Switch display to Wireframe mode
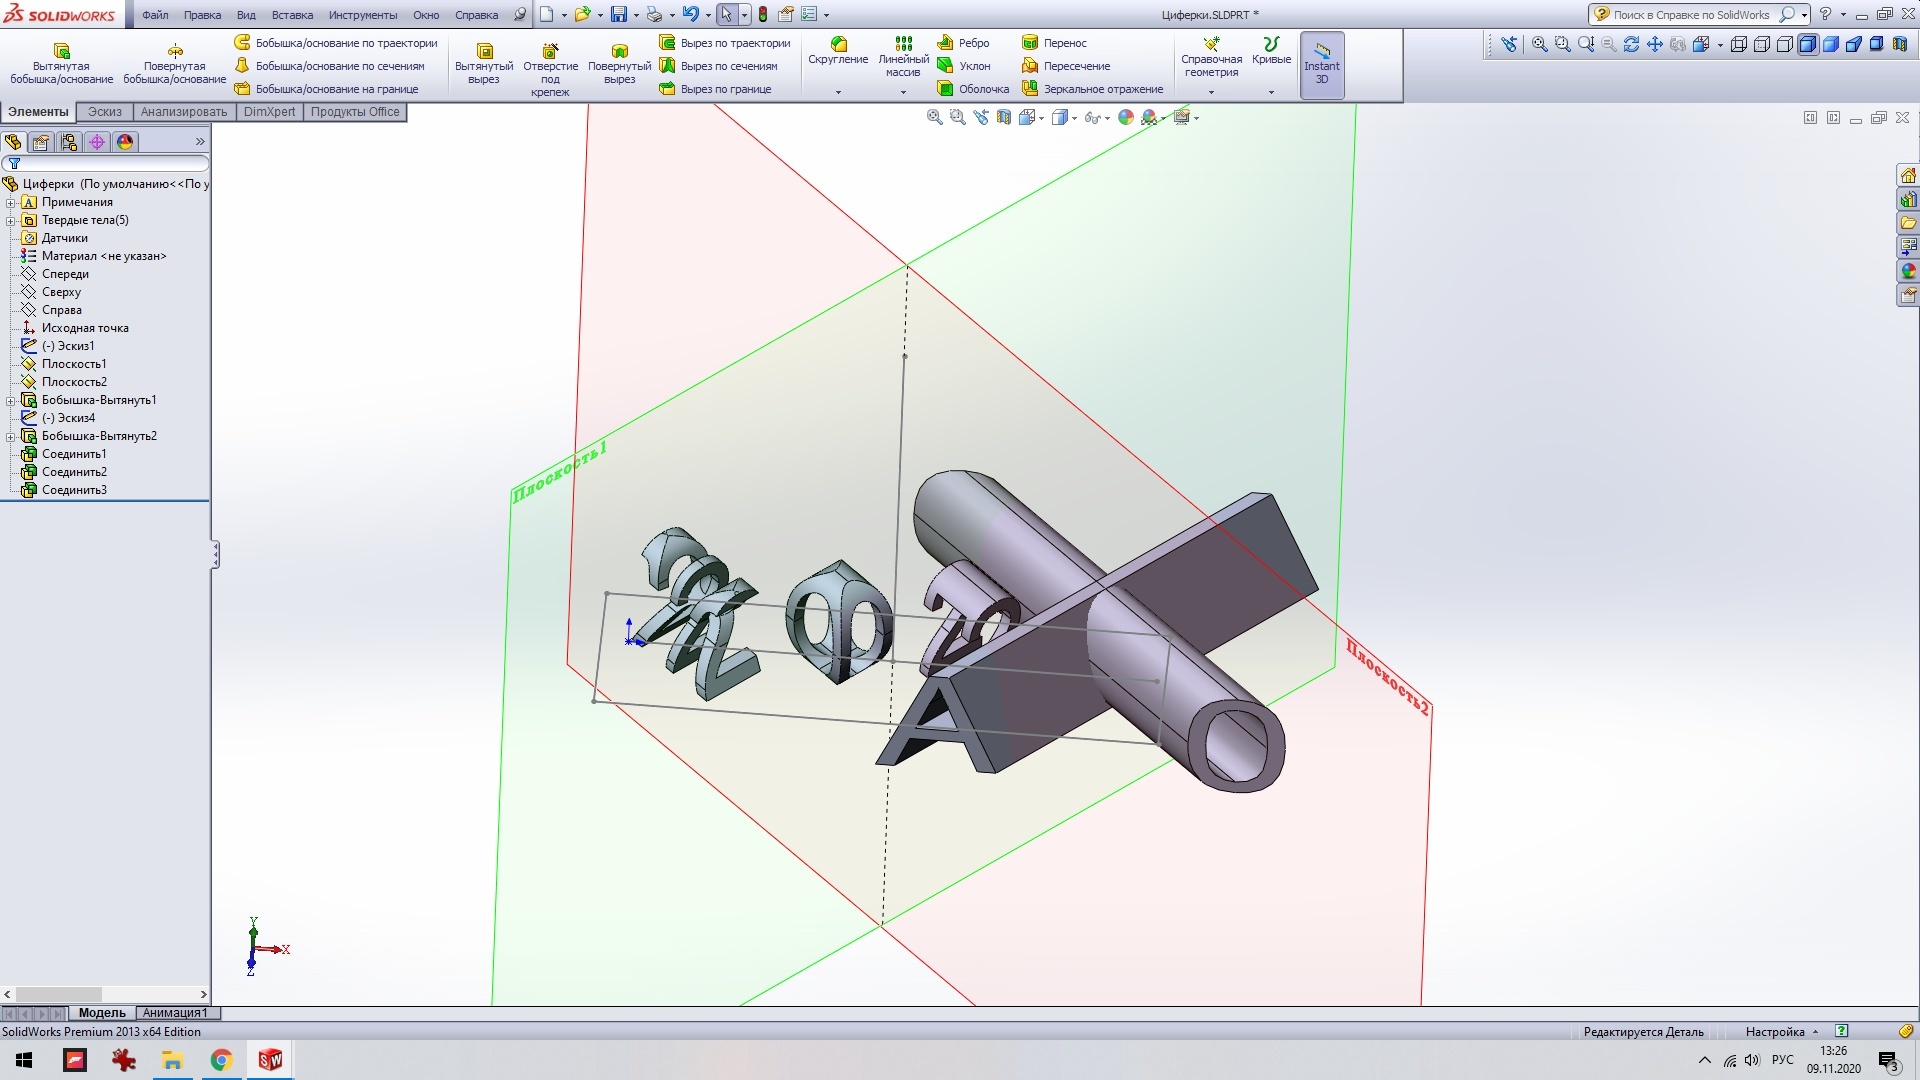 tap(1739, 44)
